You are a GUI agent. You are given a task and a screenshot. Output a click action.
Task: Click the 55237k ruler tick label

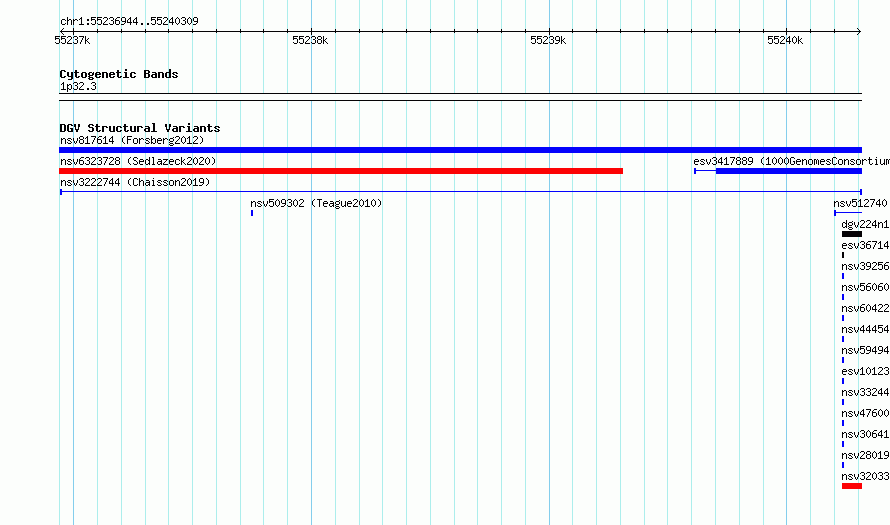pos(72,40)
